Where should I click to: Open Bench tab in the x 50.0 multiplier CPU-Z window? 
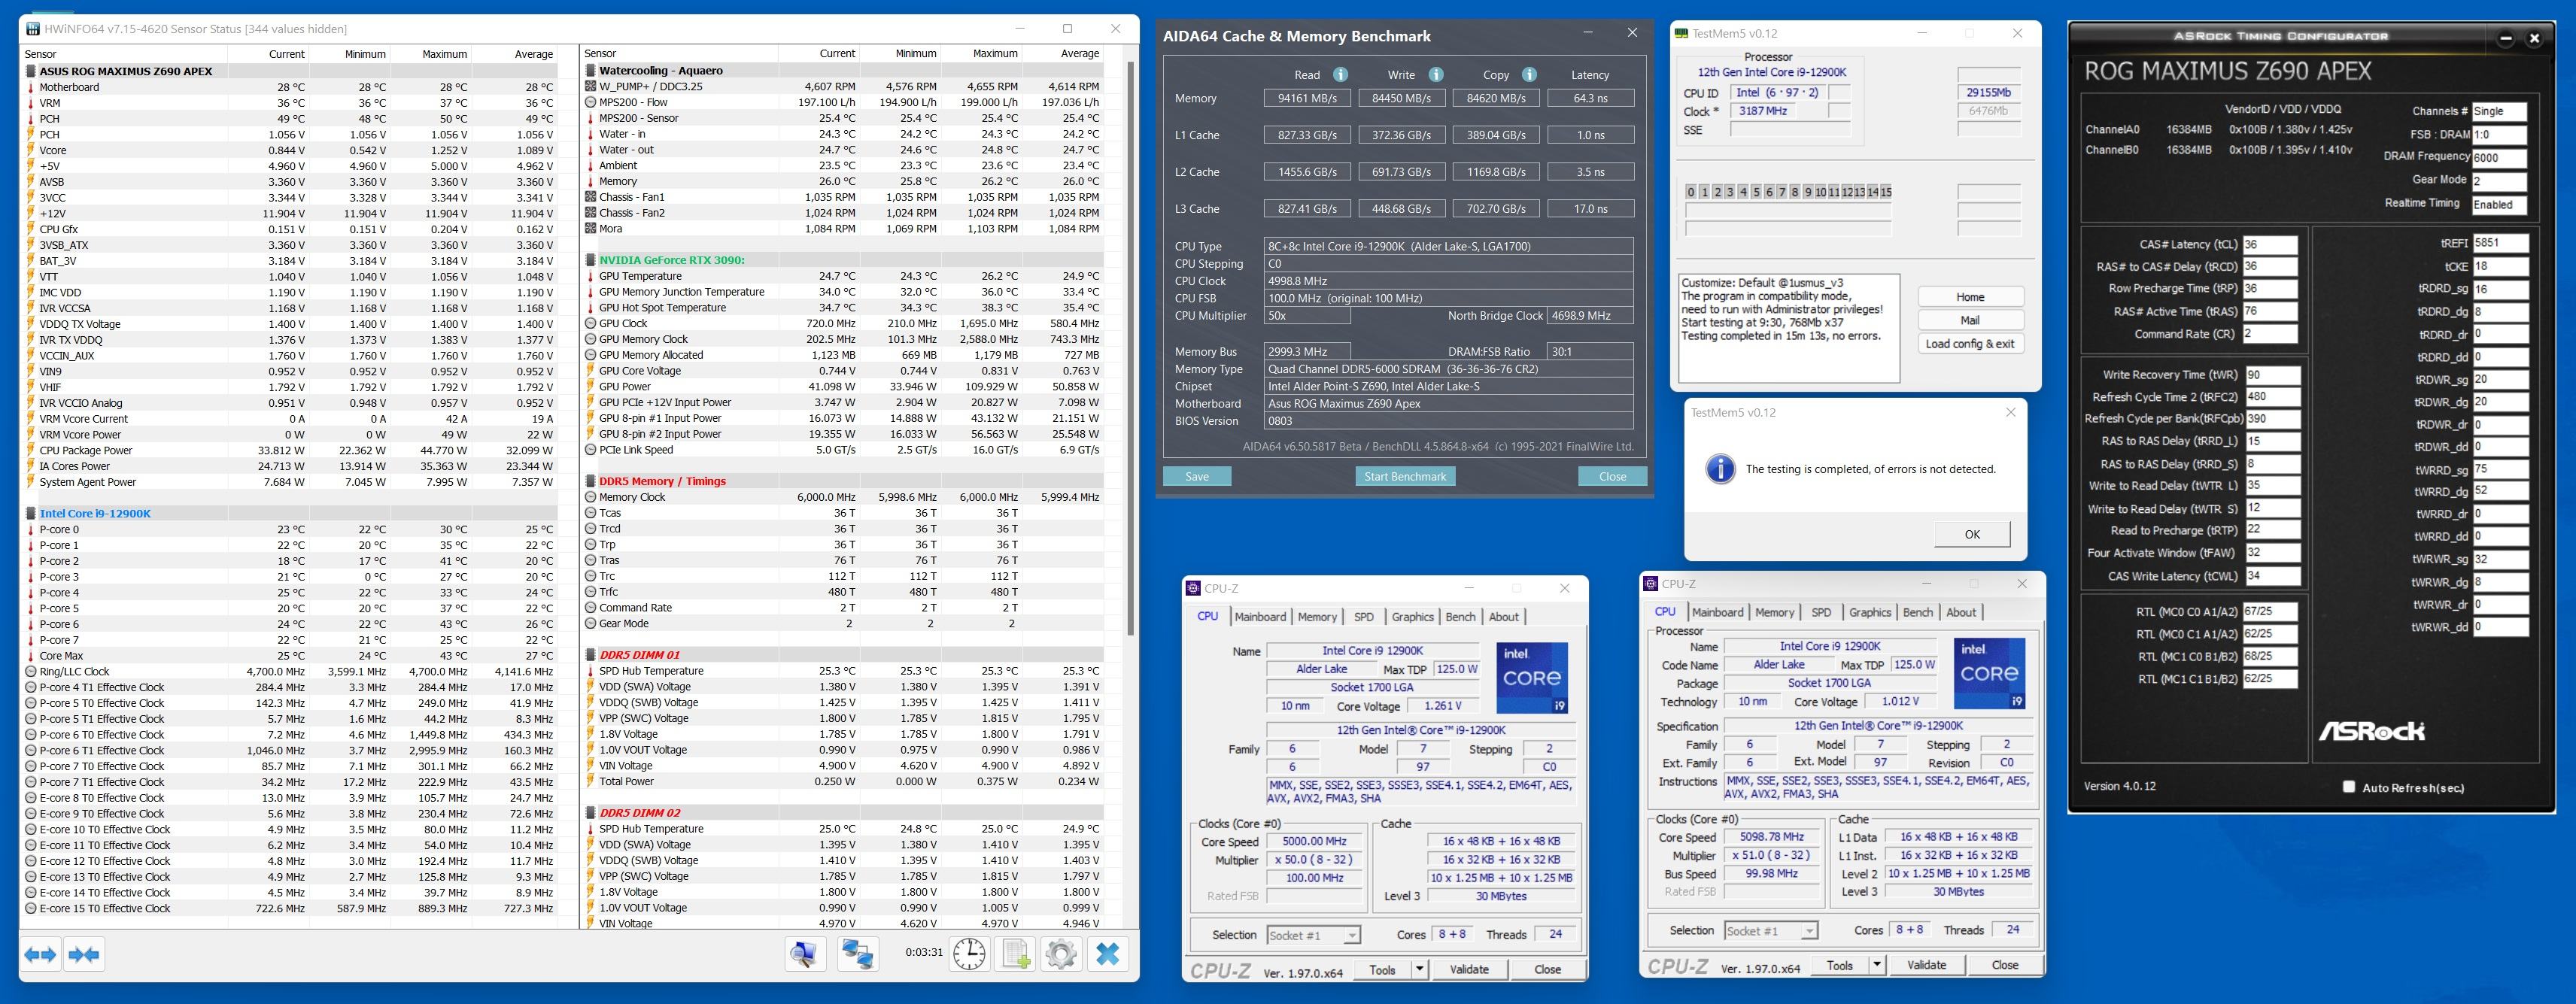(x=1460, y=617)
